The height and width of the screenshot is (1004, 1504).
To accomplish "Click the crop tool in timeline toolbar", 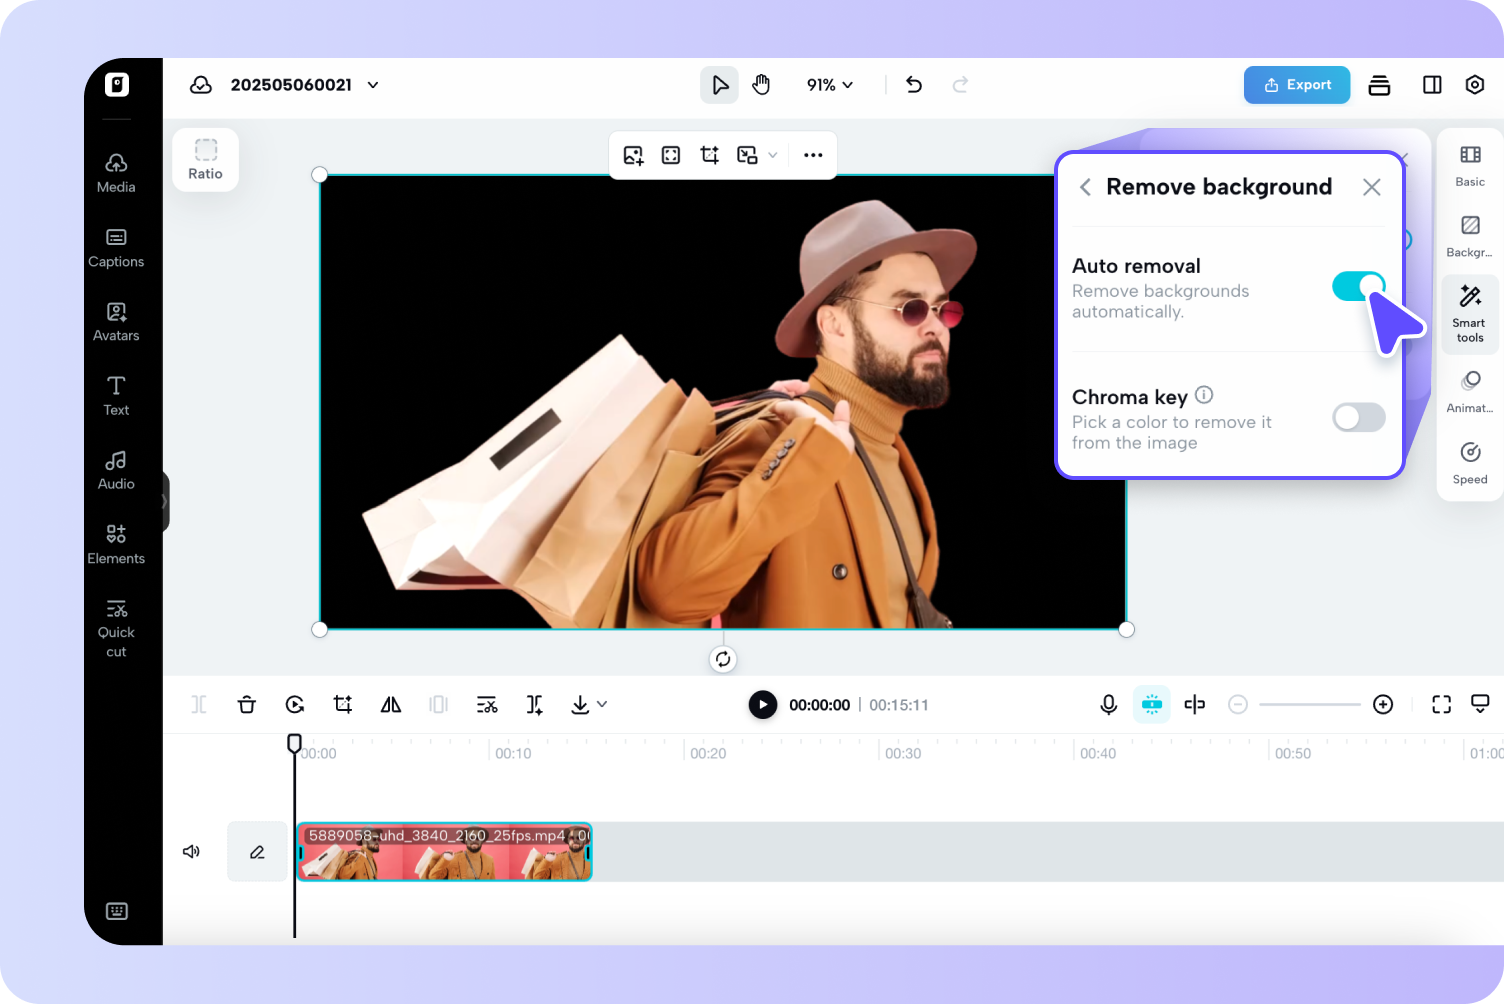I will tap(342, 705).
